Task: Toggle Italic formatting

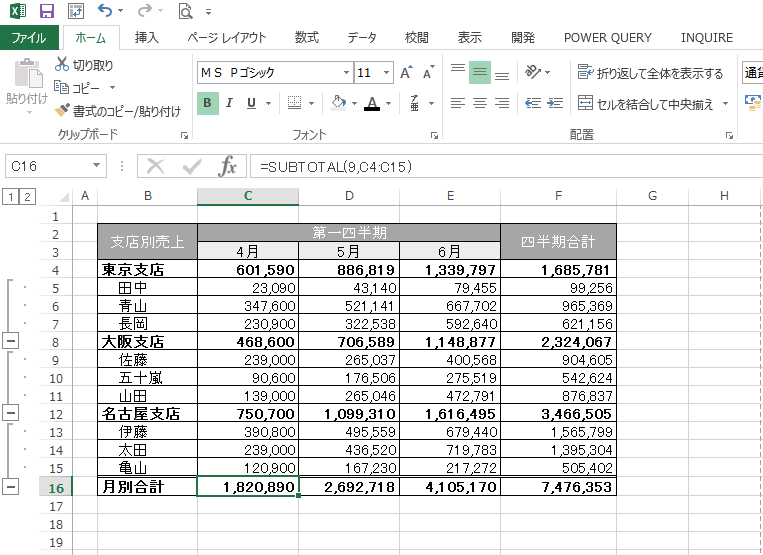Action: [x=229, y=103]
